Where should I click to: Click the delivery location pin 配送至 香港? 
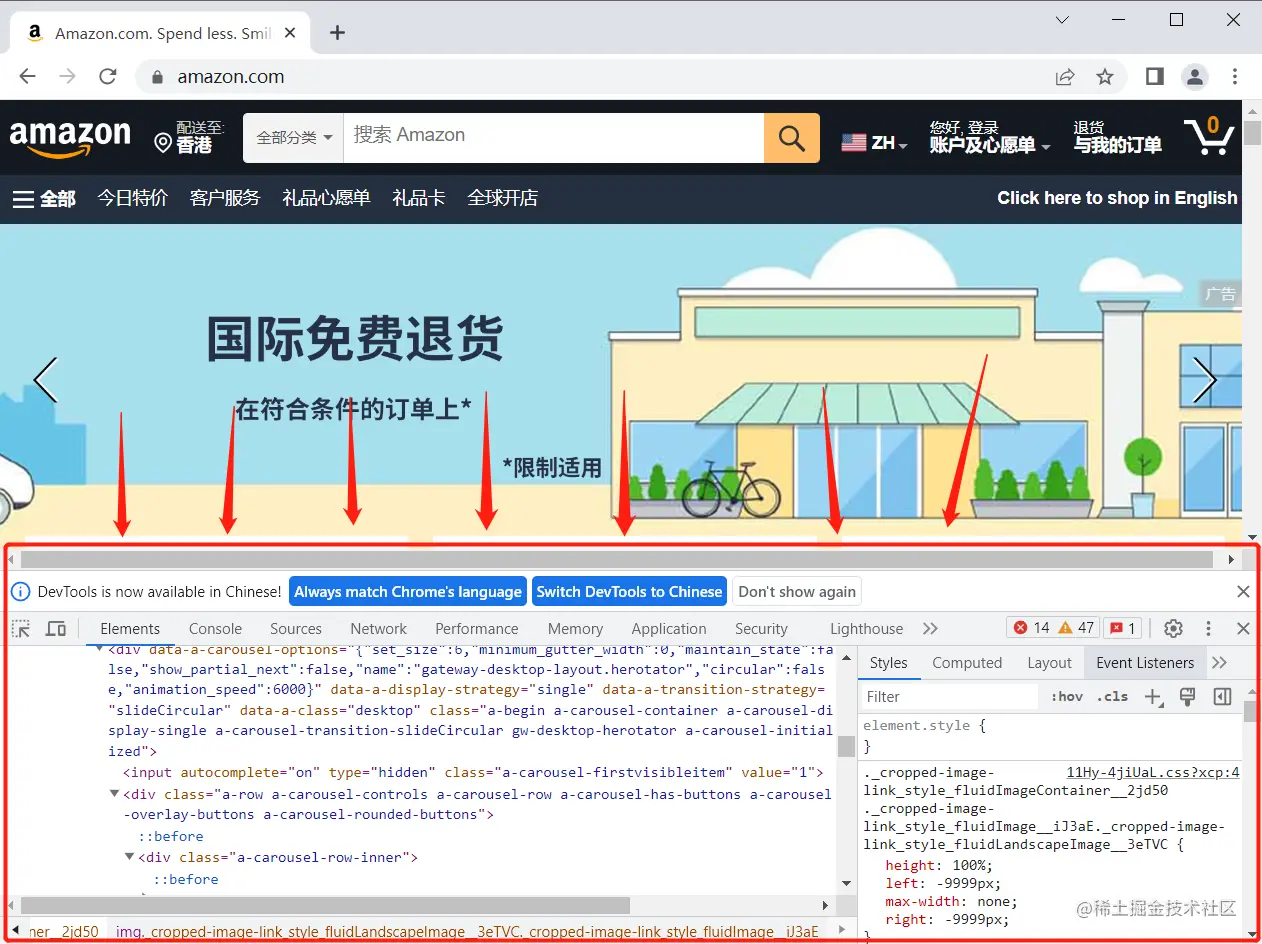(190, 137)
